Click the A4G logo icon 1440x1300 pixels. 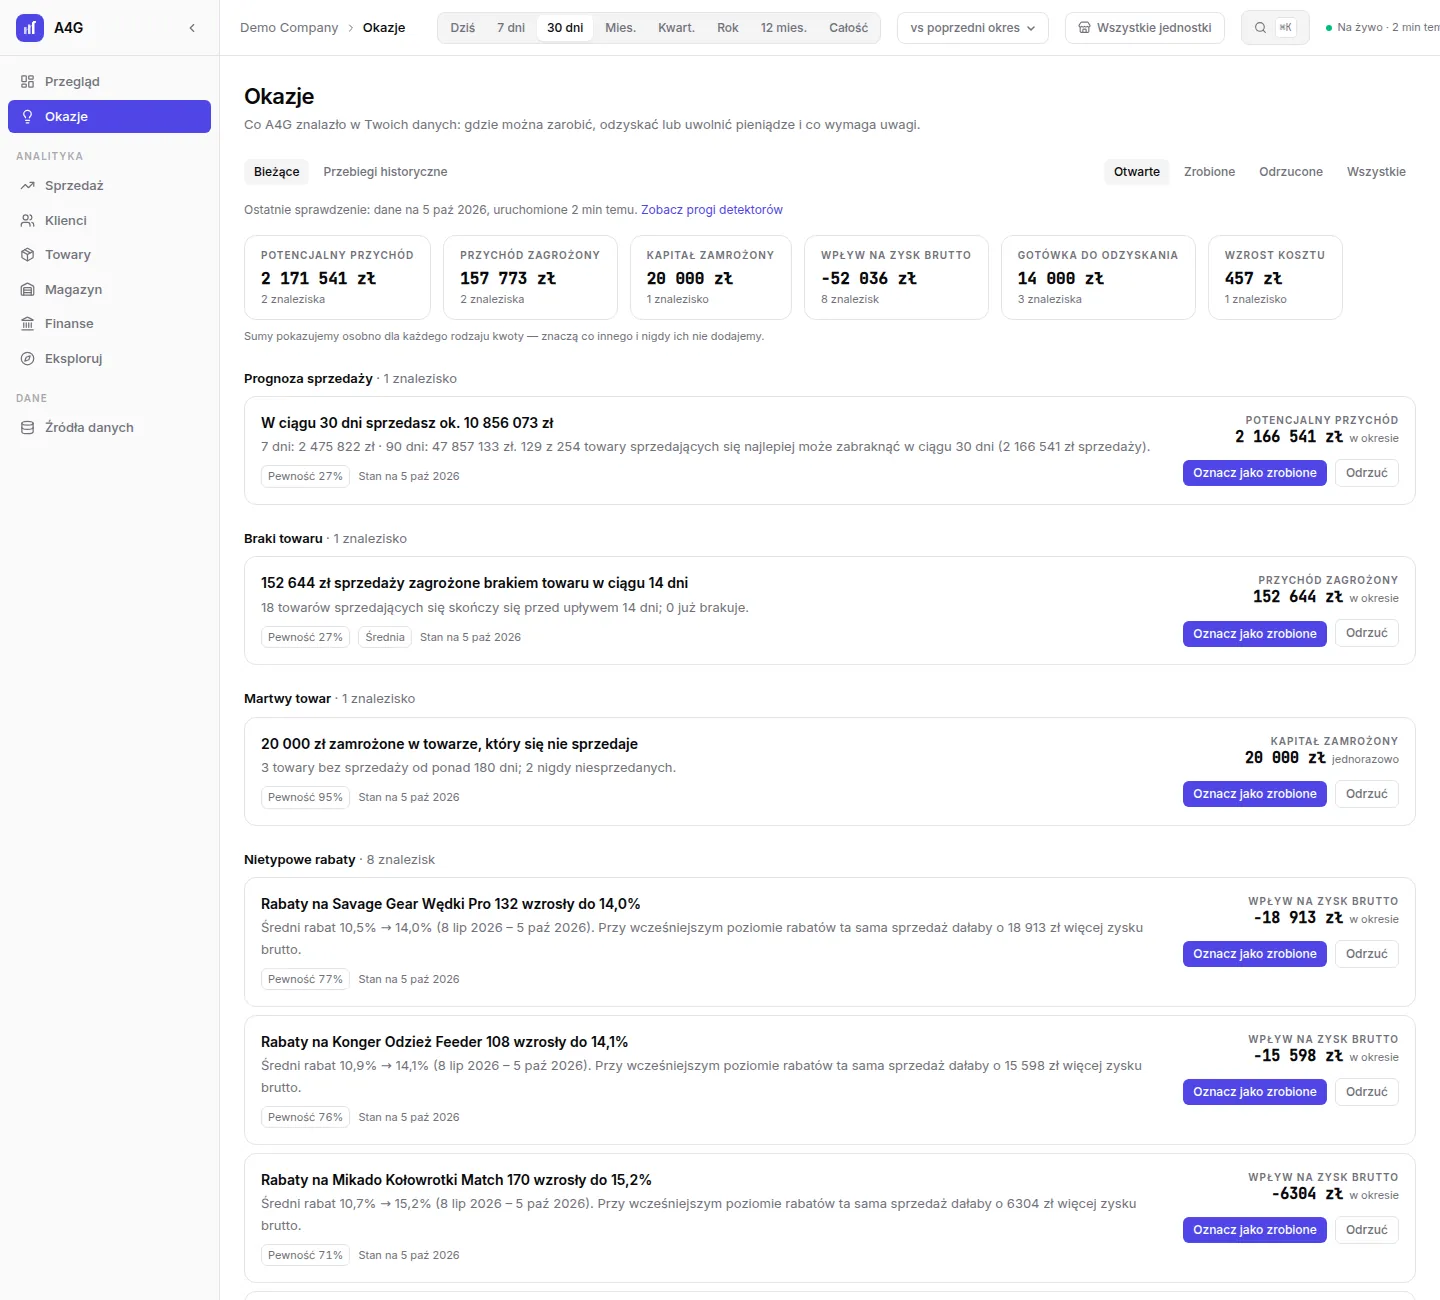point(30,28)
